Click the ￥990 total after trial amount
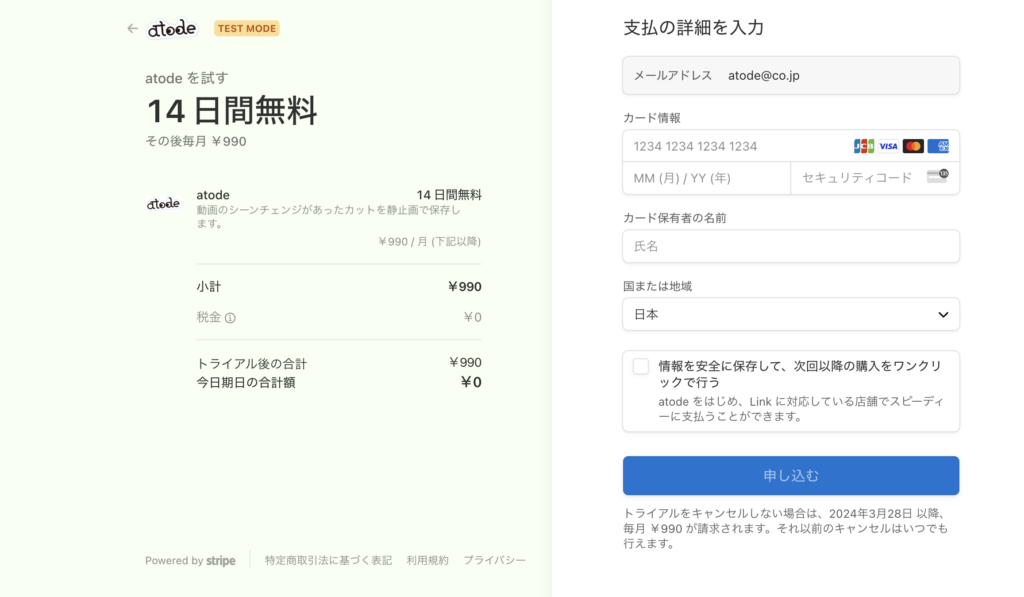 465,363
